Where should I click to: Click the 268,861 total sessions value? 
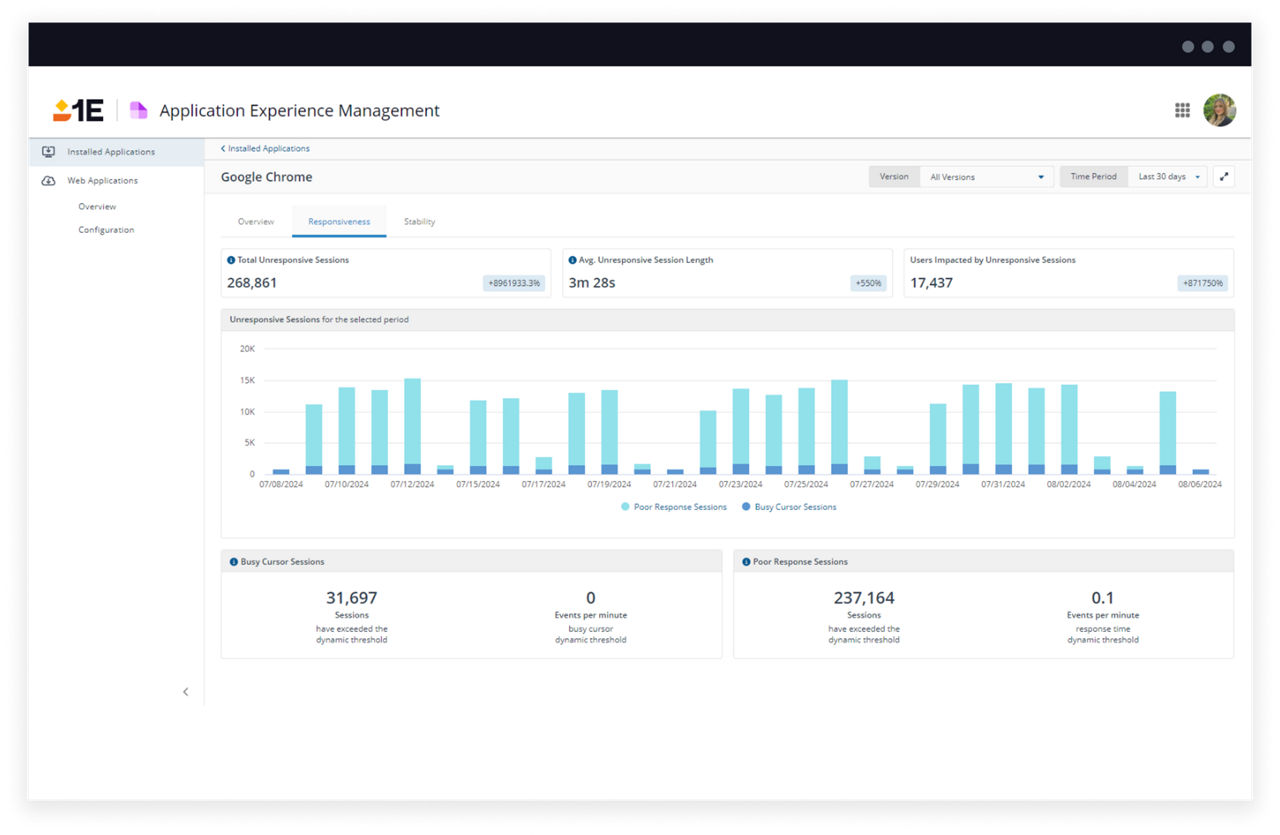coord(252,283)
